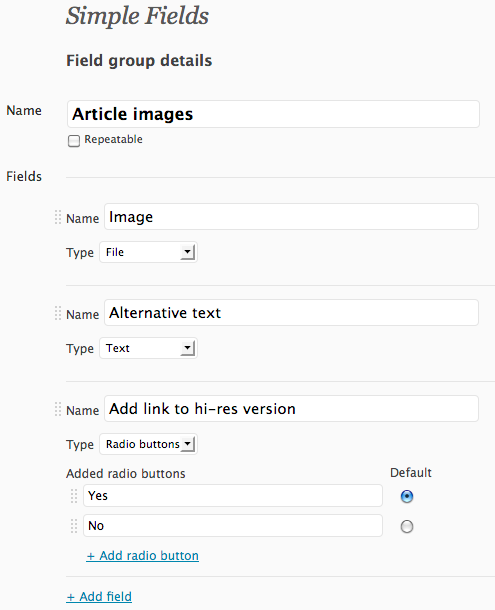Click drag handle next to No option

74,526
